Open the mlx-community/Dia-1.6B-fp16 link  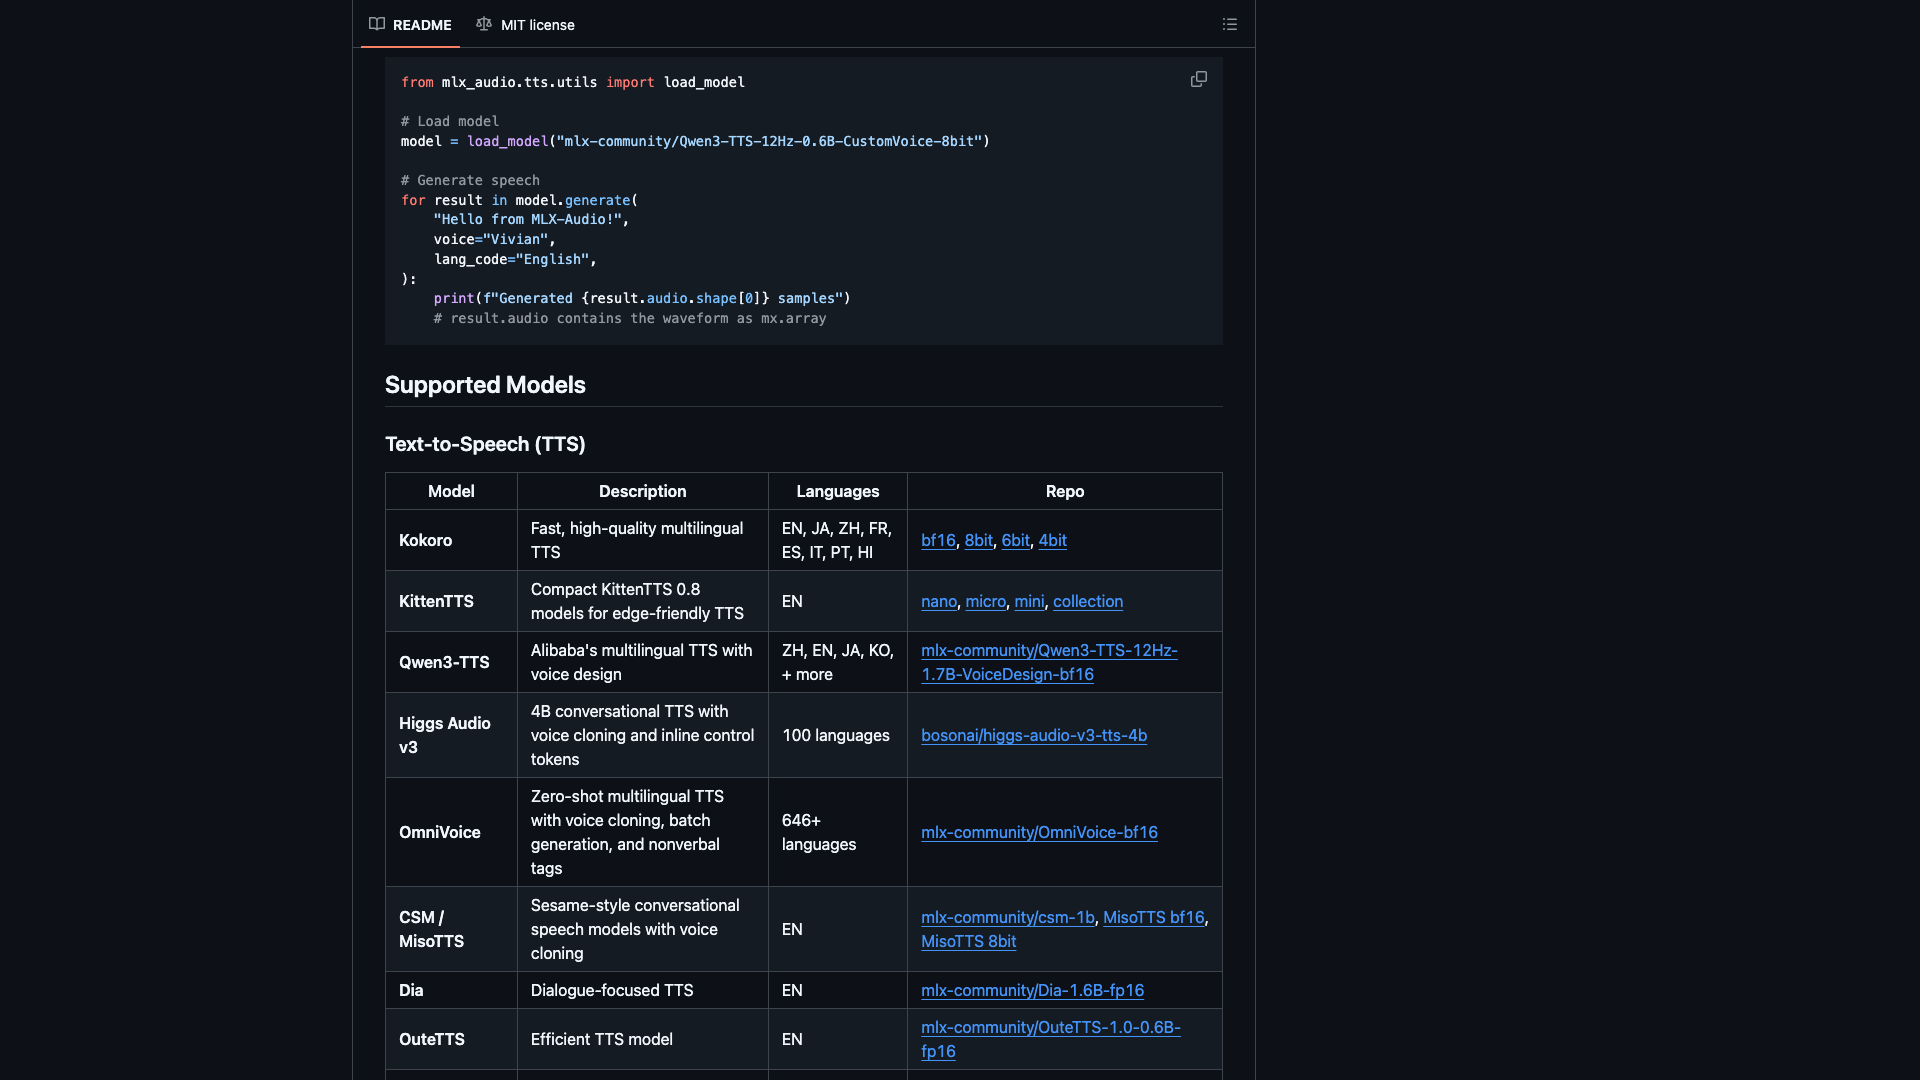pos(1032,990)
